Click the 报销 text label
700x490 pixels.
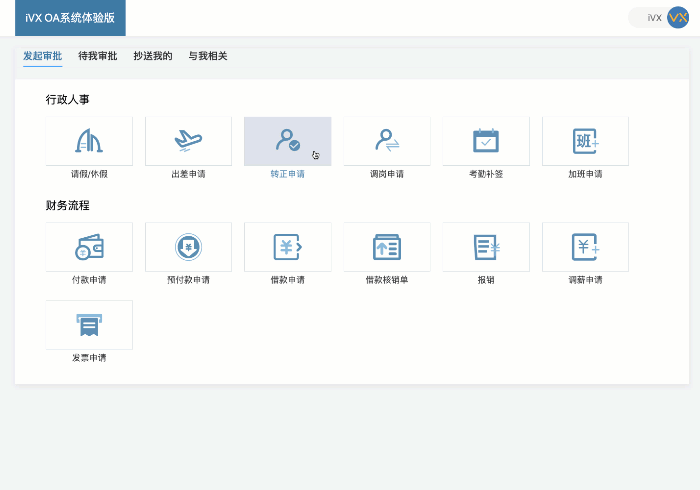(486, 280)
